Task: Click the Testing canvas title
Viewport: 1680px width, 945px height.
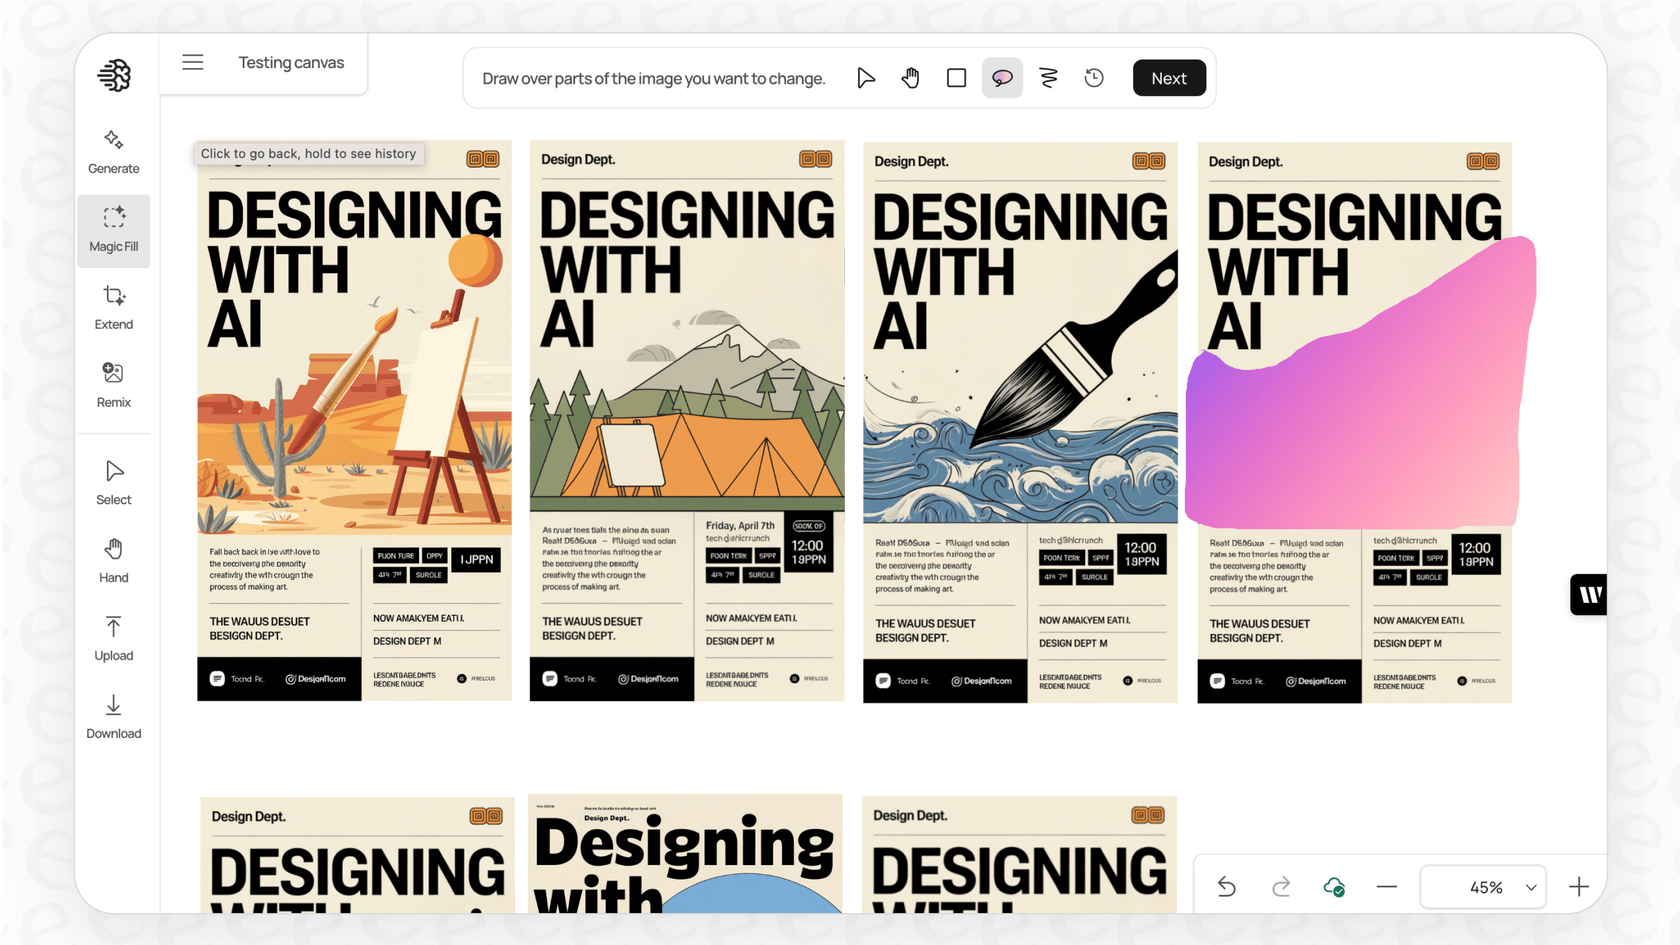Action: coord(291,62)
